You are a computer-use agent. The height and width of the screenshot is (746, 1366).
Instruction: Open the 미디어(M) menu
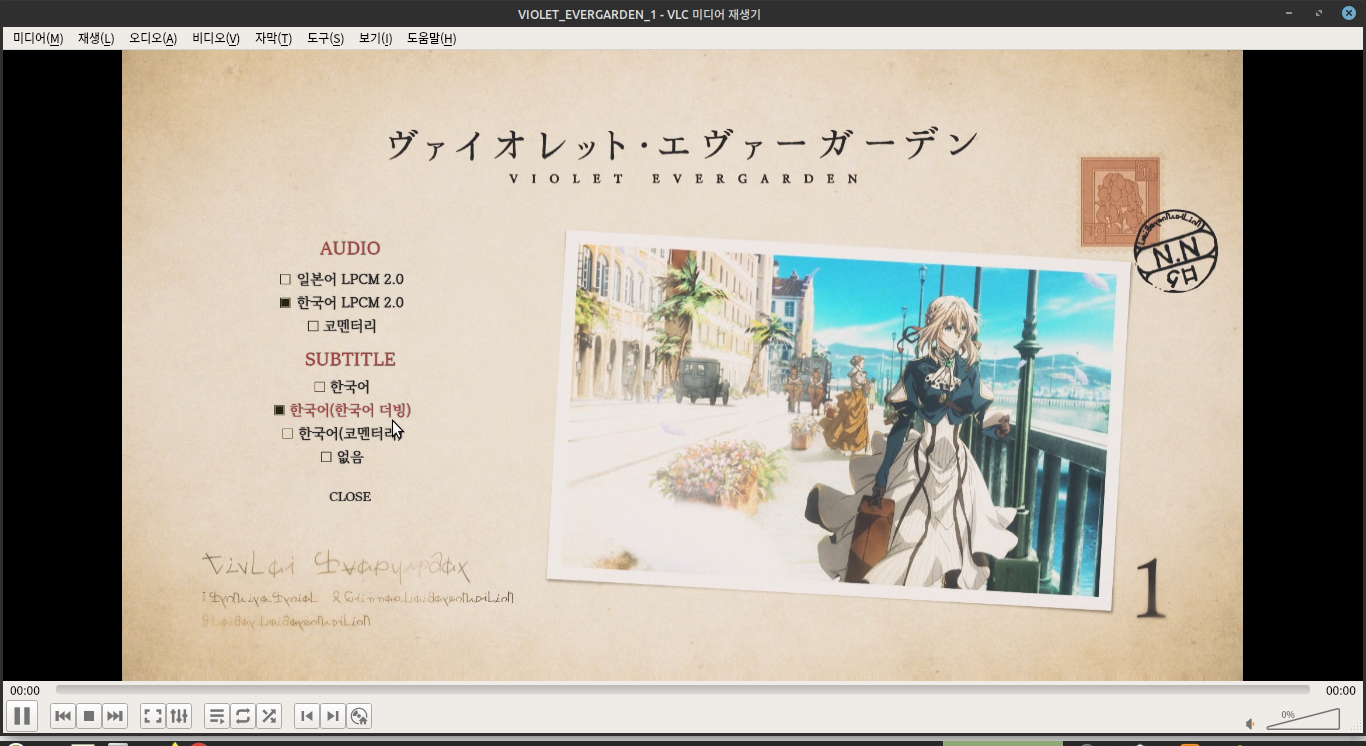pyautogui.click(x=38, y=38)
